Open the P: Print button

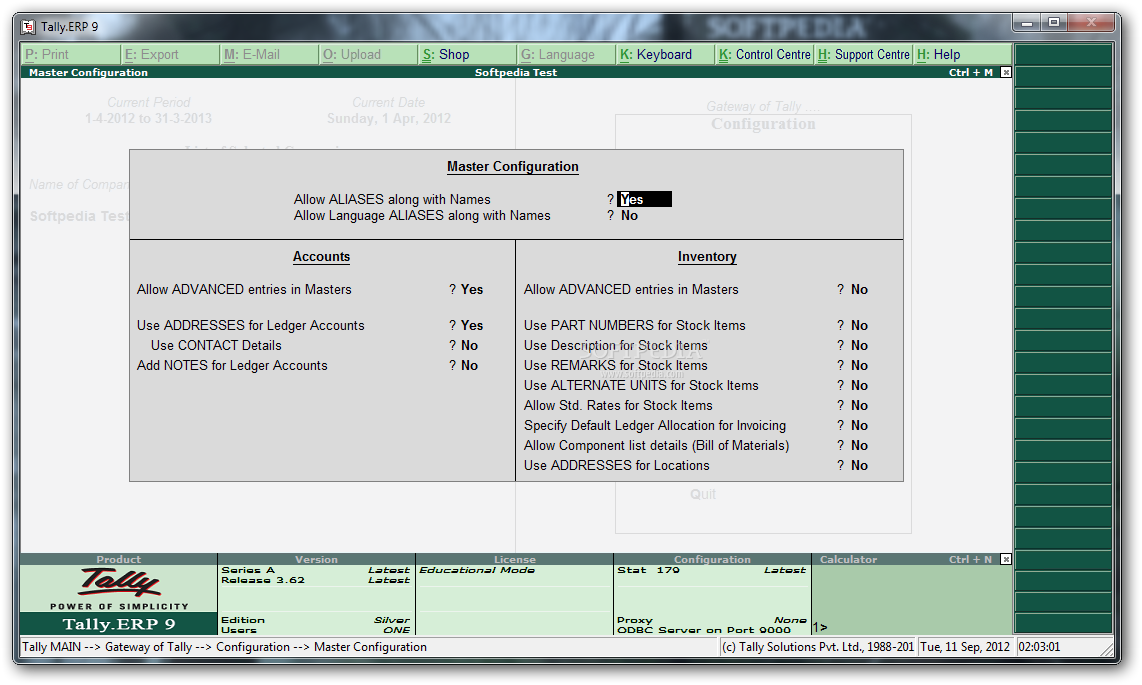[x=71, y=55]
